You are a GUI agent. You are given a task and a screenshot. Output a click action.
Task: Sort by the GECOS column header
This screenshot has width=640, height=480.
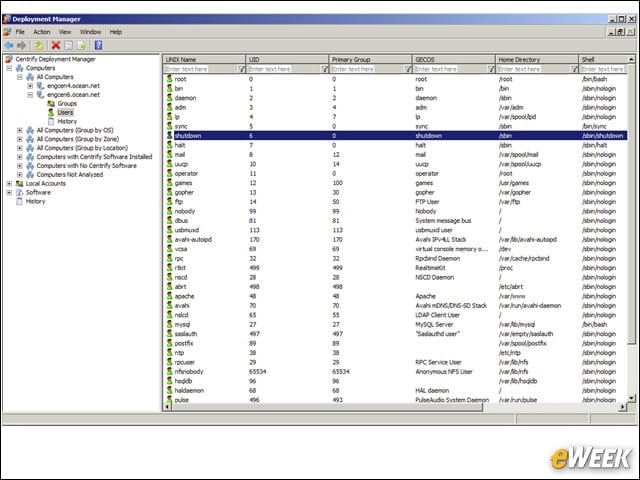point(454,59)
